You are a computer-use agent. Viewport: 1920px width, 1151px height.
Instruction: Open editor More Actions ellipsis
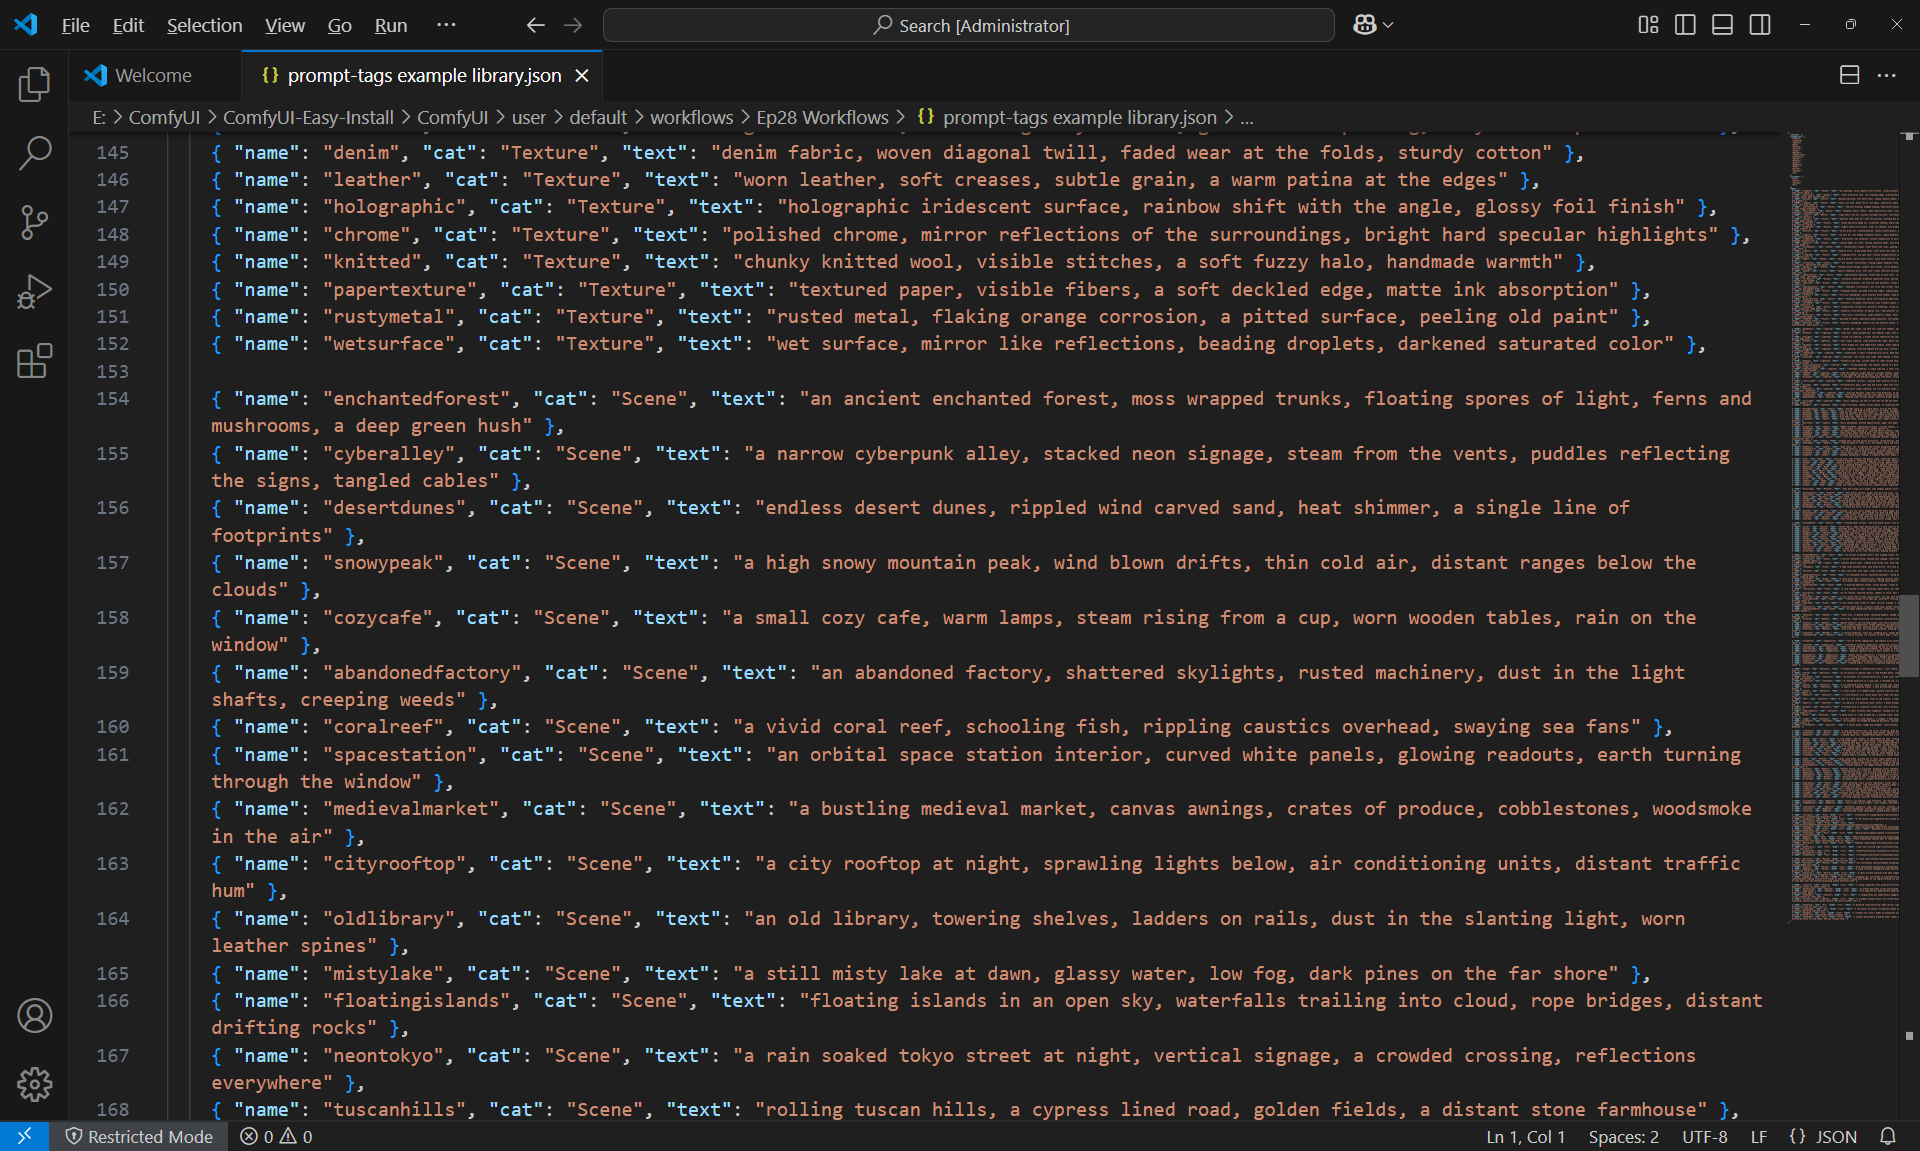click(x=1887, y=75)
